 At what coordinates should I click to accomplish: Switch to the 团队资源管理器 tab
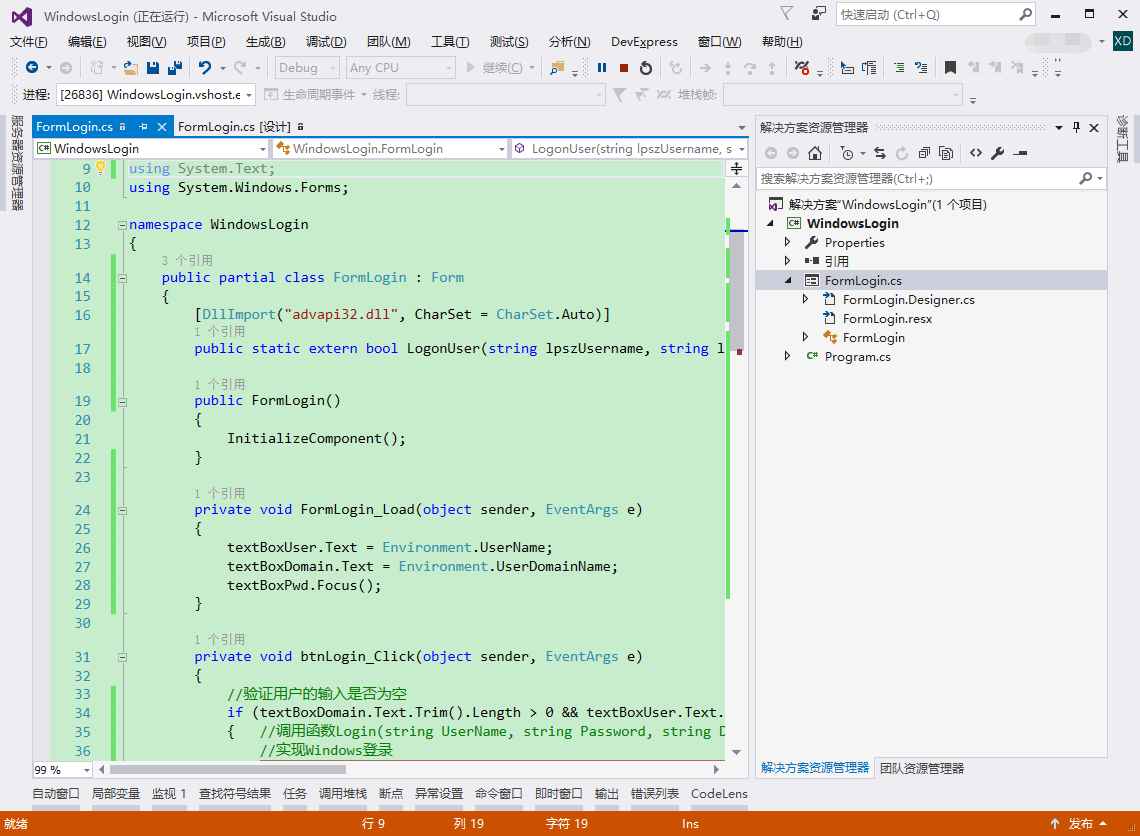click(922, 768)
